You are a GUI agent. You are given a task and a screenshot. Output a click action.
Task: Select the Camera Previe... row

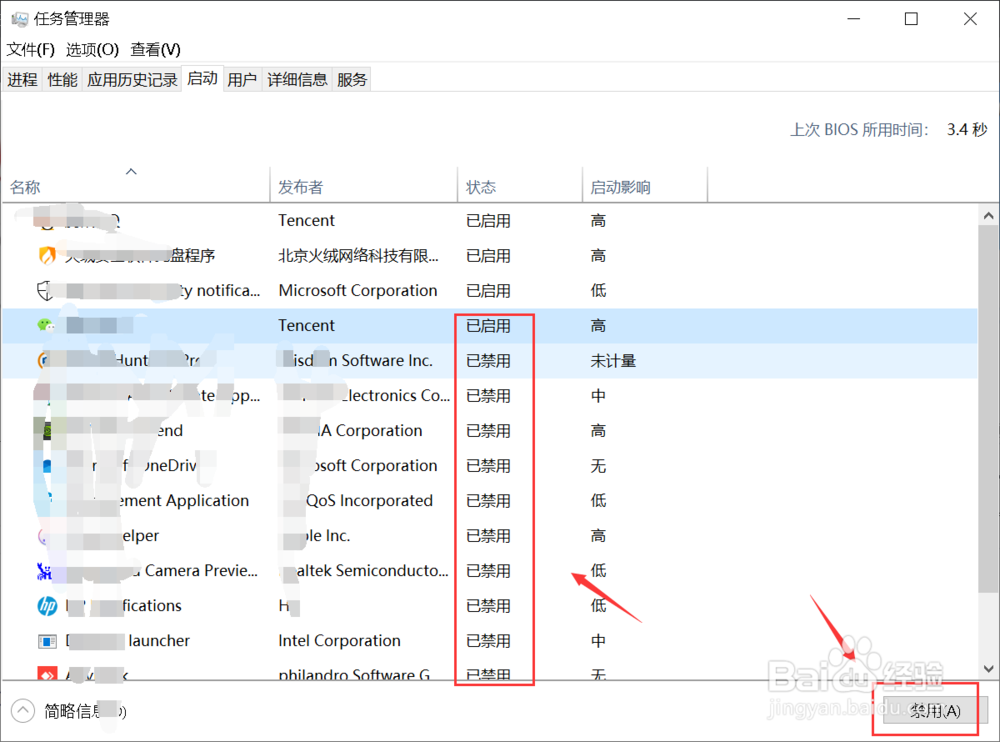click(490, 570)
